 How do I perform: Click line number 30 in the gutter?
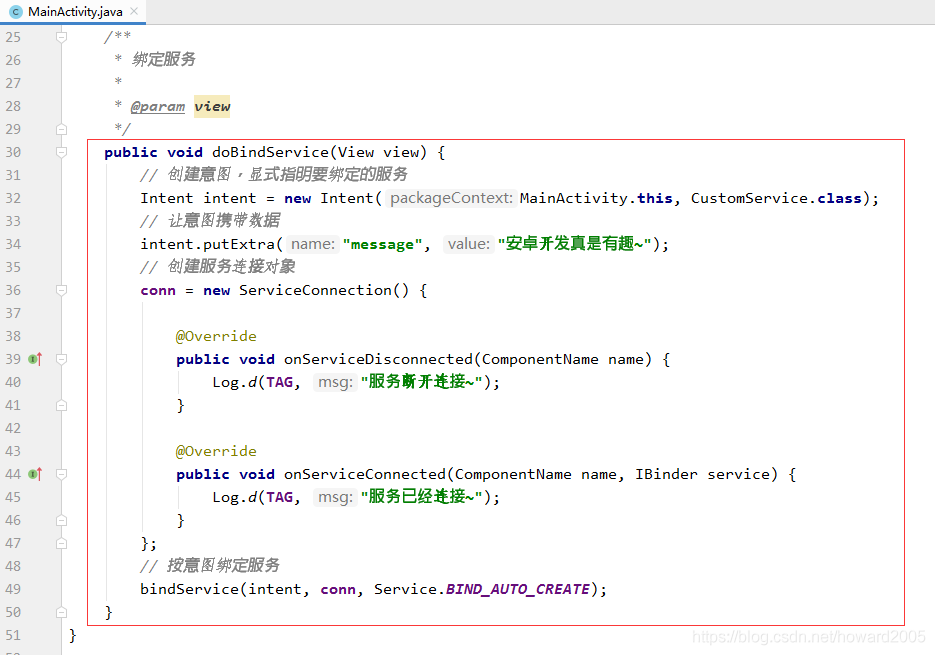tap(13, 152)
